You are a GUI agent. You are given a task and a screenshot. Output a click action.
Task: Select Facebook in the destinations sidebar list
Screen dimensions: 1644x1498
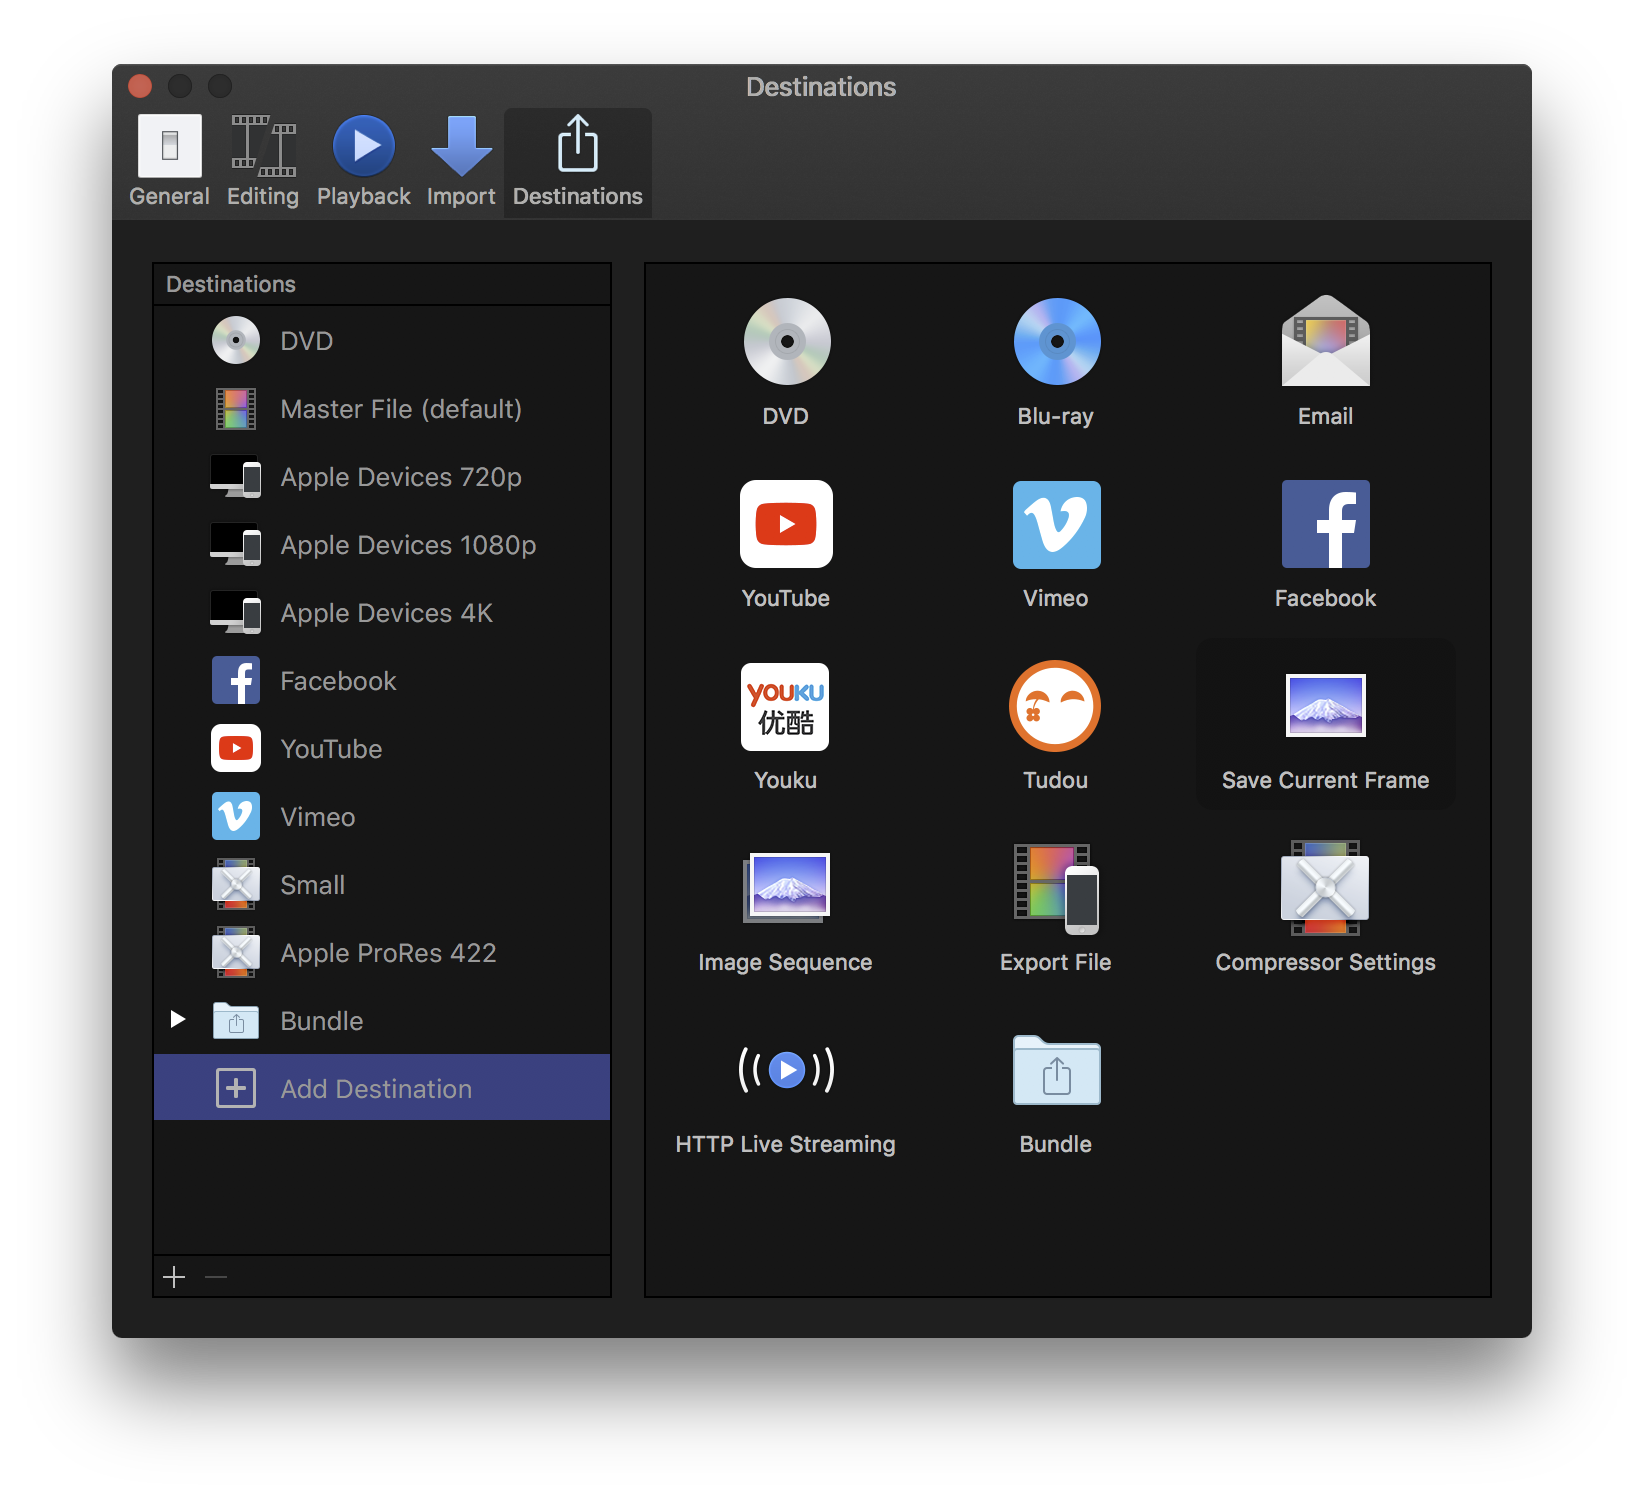[382, 681]
